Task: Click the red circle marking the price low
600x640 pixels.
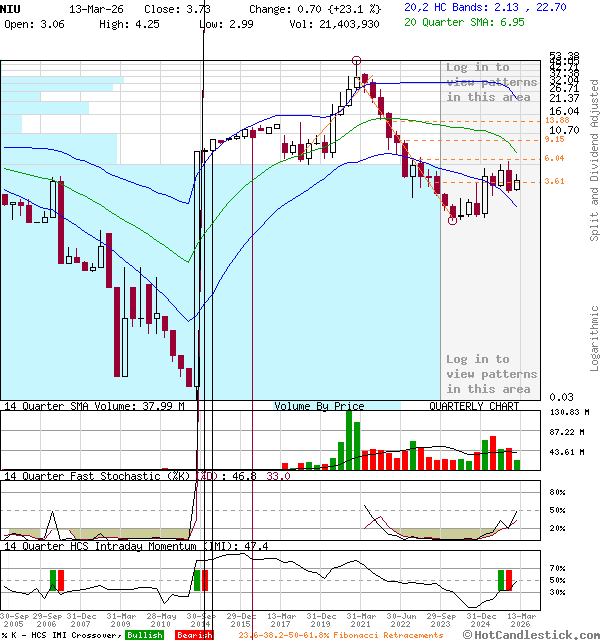Action: pos(453,221)
